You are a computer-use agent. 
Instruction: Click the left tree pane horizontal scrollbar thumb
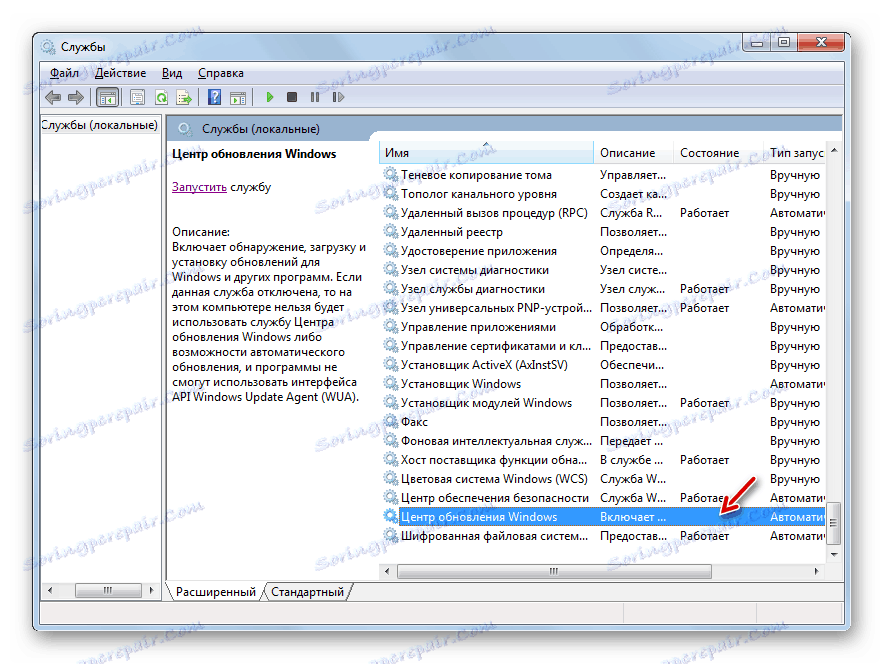tap(108, 591)
